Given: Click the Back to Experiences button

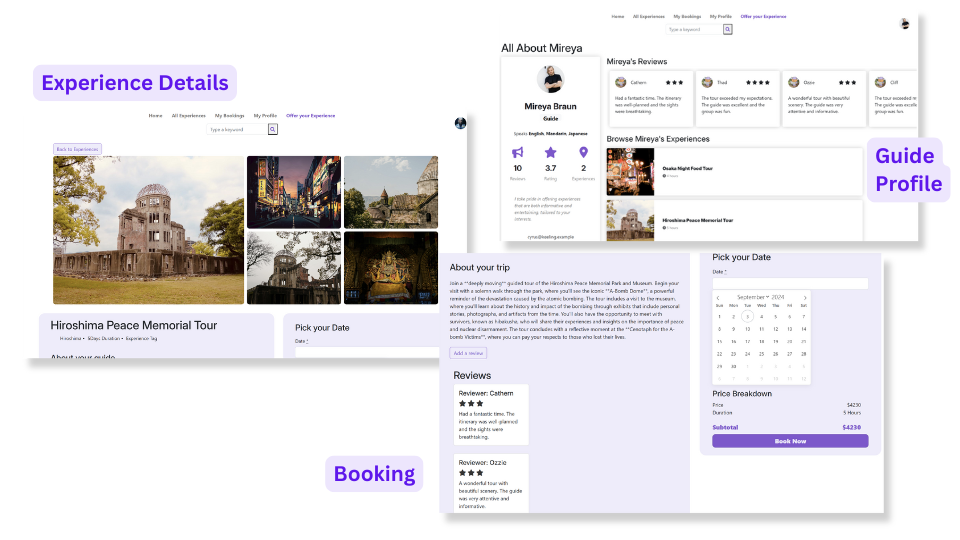Looking at the screenshot, I should (77, 149).
